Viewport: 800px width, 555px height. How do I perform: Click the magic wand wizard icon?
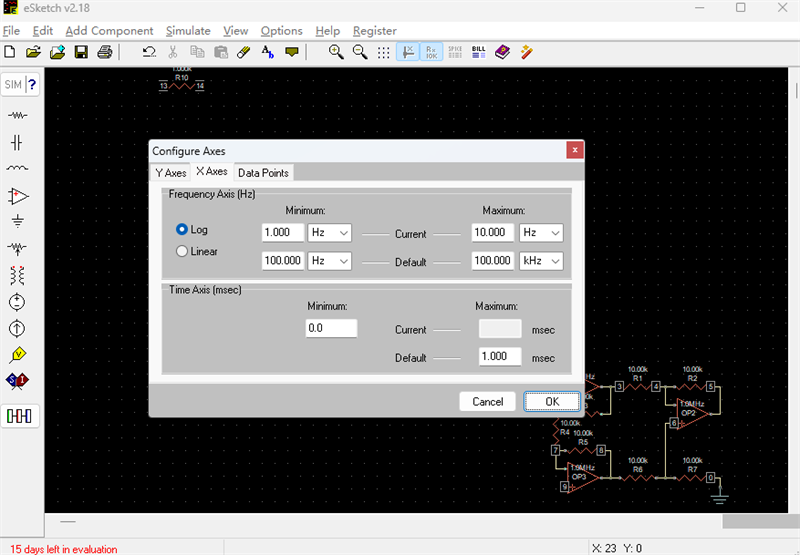click(526, 52)
